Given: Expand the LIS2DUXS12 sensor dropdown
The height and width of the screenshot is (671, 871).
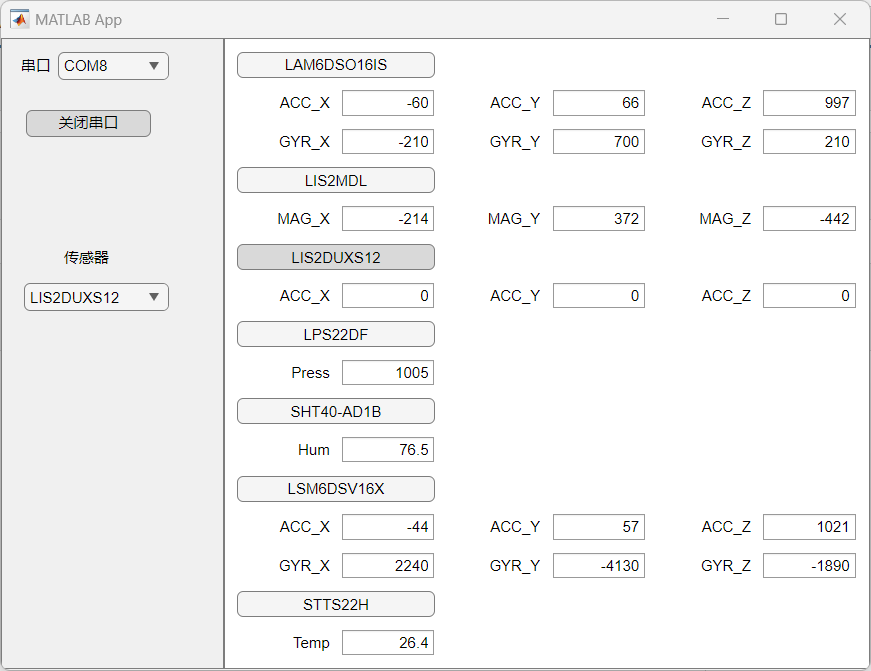Looking at the screenshot, I should pyautogui.click(x=96, y=297).
